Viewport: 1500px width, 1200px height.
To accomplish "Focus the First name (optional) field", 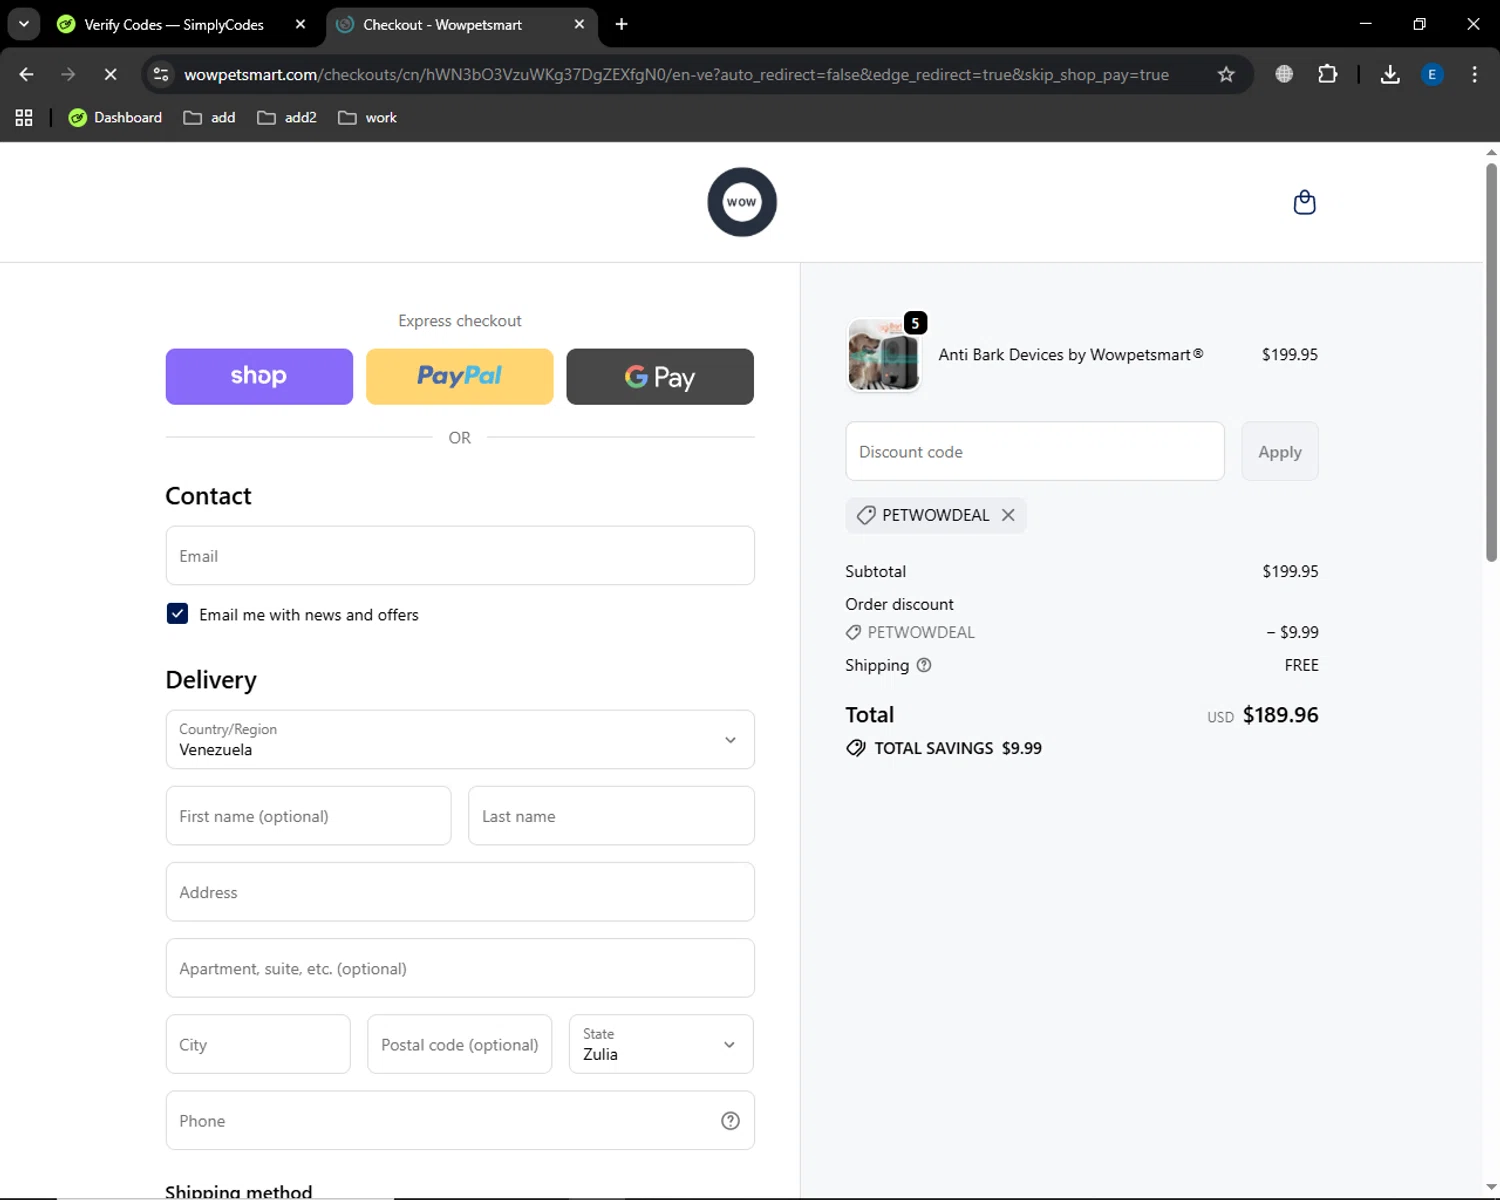I will point(308,816).
